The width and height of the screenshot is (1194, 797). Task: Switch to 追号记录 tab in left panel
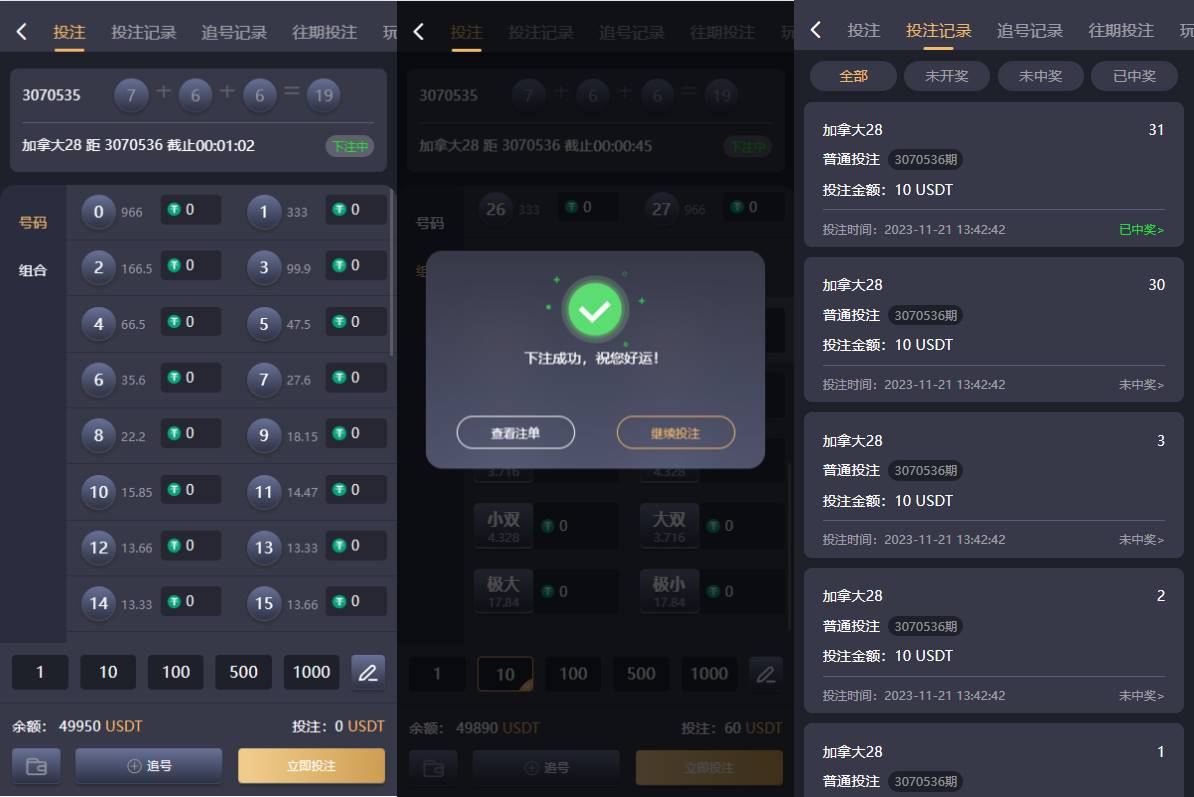(234, 33)
